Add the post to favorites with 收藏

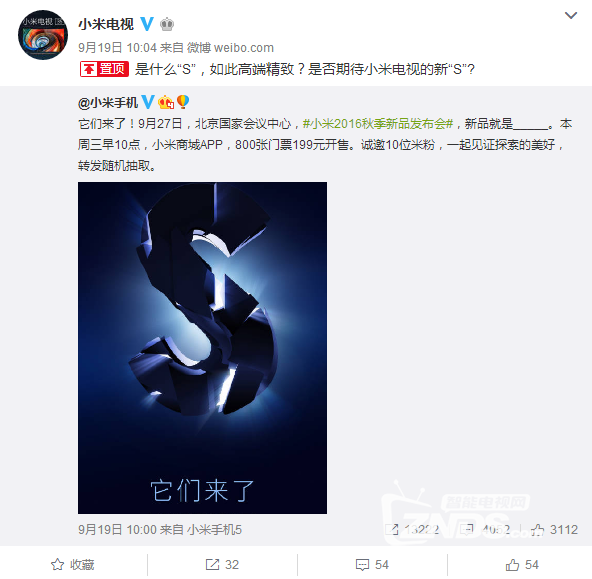pos(72,565)
